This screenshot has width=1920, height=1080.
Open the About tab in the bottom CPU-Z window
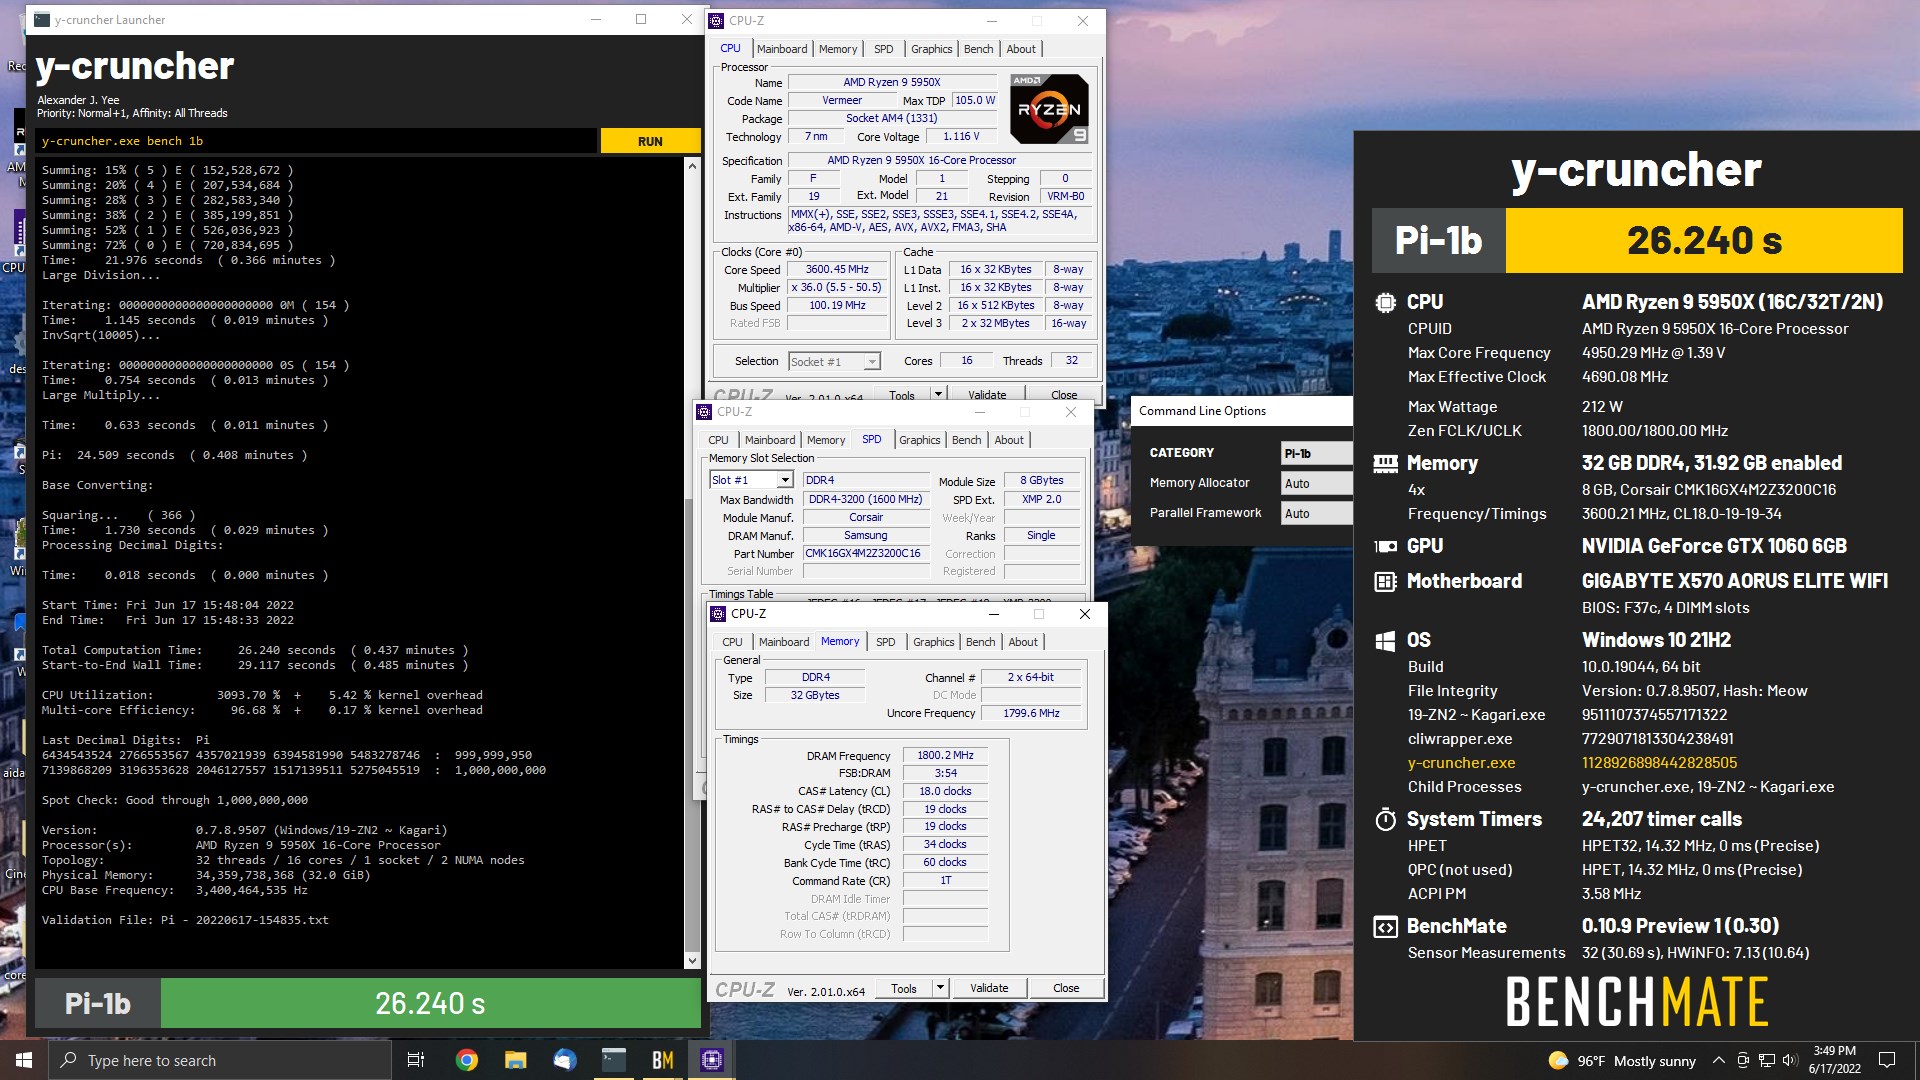[1023, 642]
